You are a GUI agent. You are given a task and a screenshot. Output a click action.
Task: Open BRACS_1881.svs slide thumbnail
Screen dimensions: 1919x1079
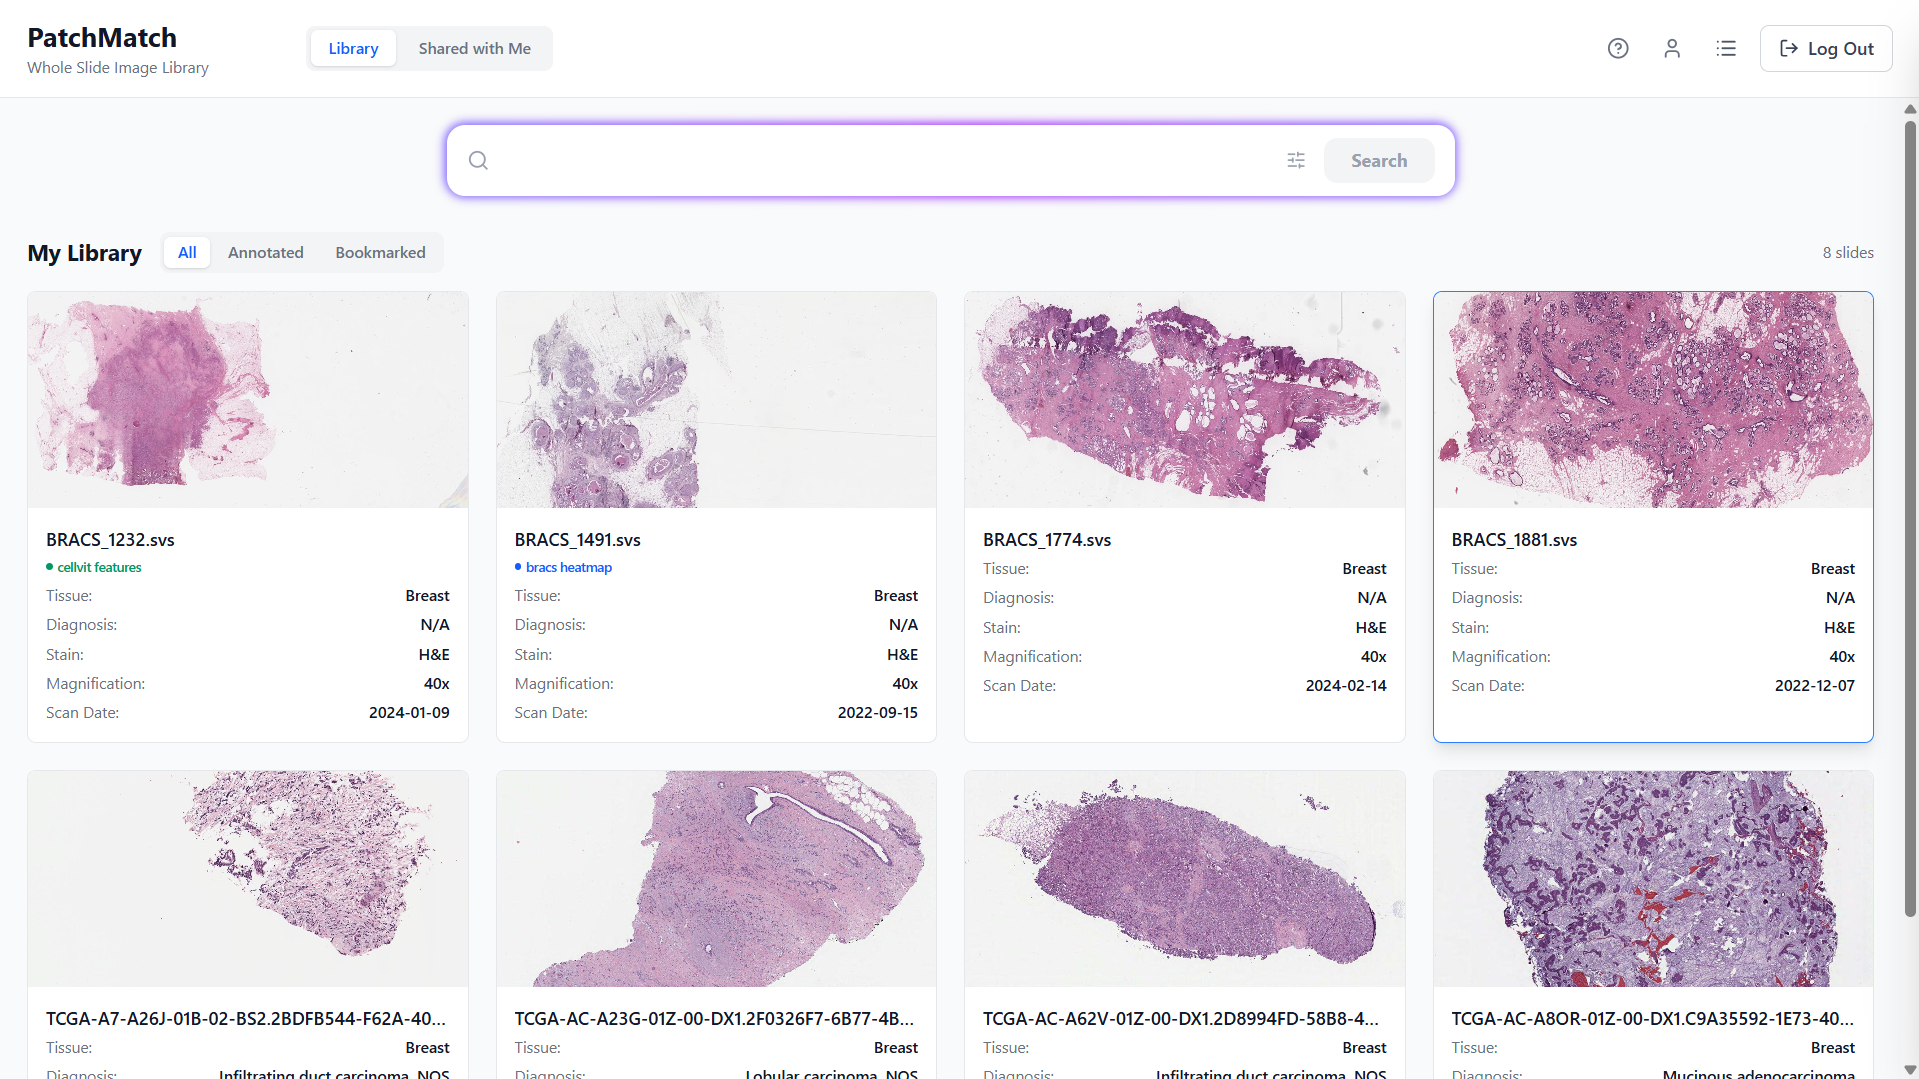[x=1653, y=400]
